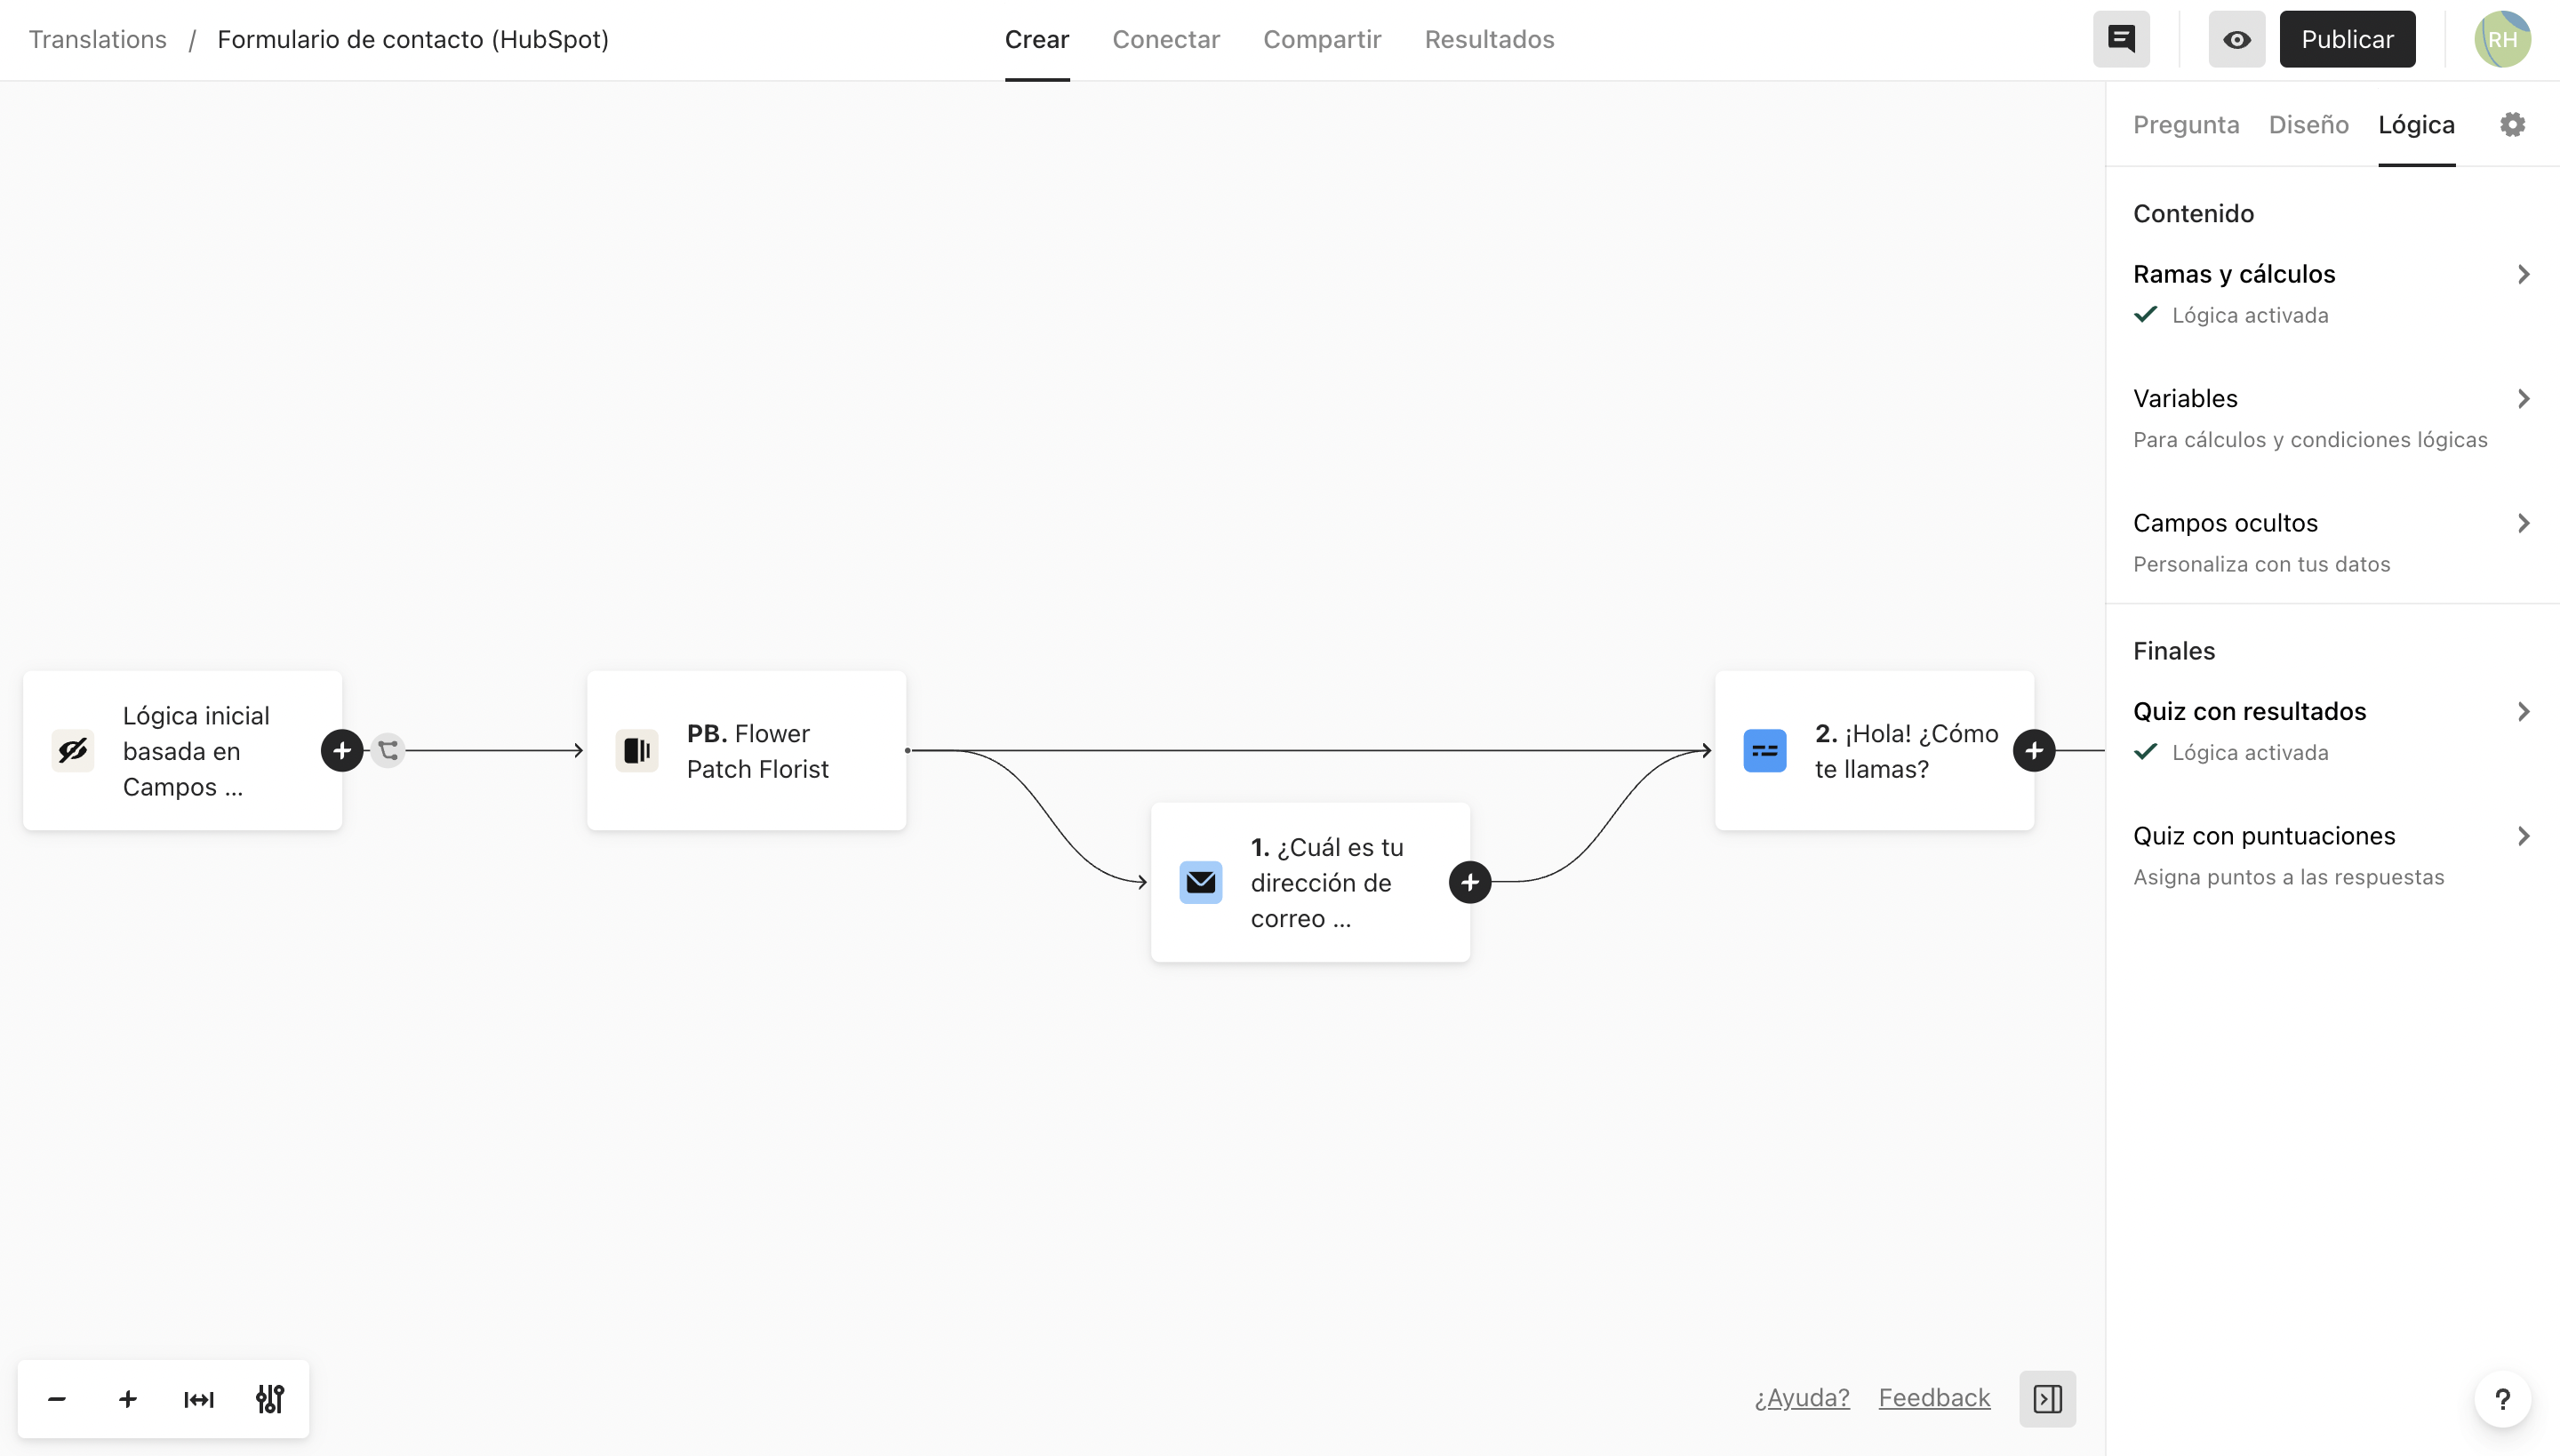Expand Ramas y cálculos chevron
This screenshot has width=2560, height=1456.
click(x=2523, y=274)
